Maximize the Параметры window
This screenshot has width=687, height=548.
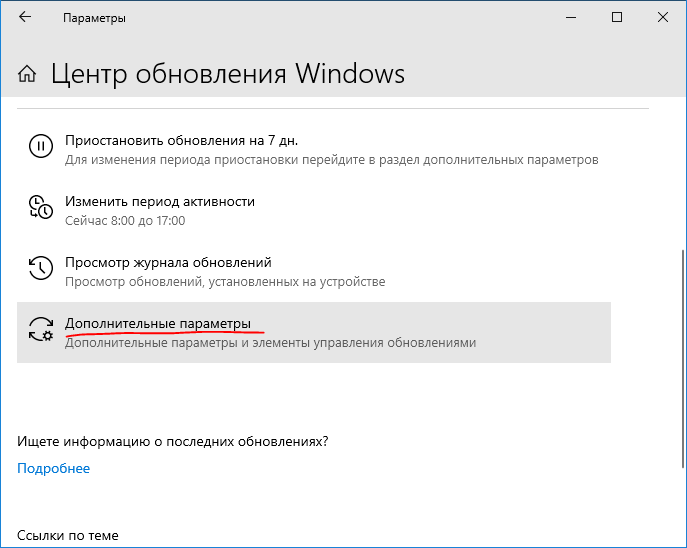(617, 18)
